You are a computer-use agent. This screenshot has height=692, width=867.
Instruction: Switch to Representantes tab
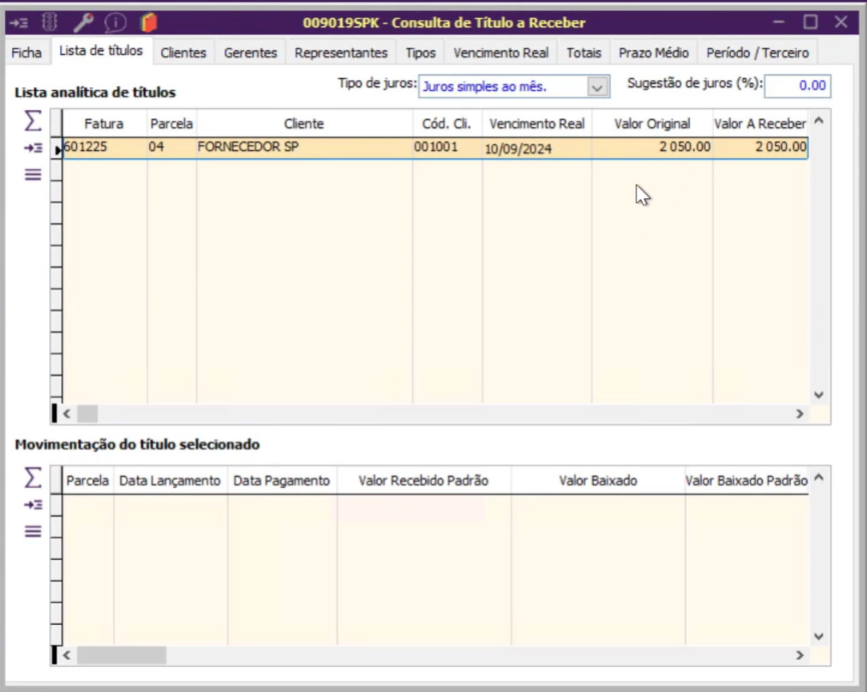[341, 53]
